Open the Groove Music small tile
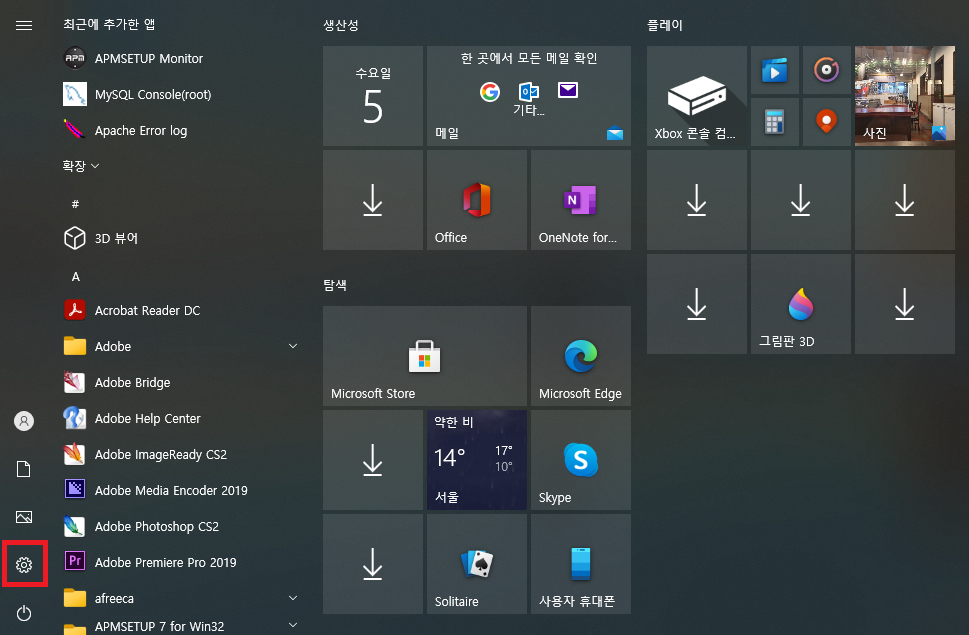Screen dimensions: 969x635 [x=826, y=70]
